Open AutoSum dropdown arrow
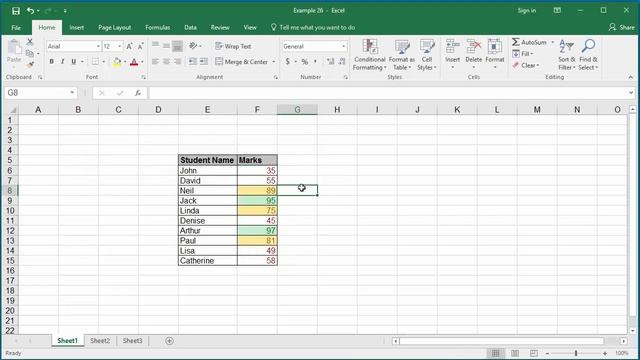The width and height of the screenshot is (640, 360). pyautogui.click(x=553, y=42)
